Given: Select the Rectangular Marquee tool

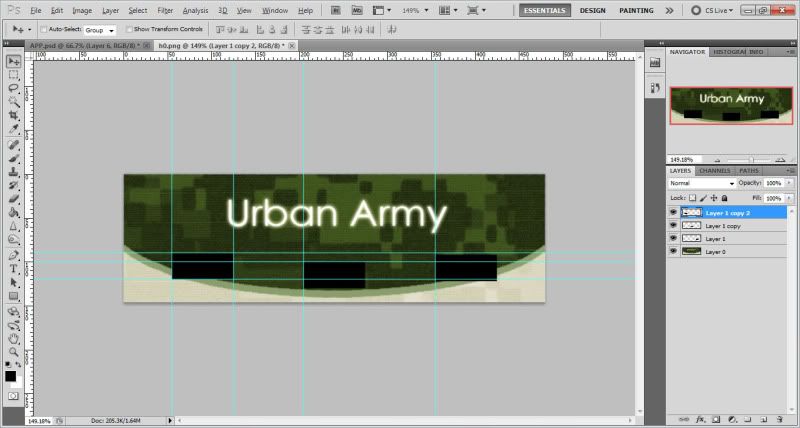Looking at the screenshot, I should tap(14, 74).
